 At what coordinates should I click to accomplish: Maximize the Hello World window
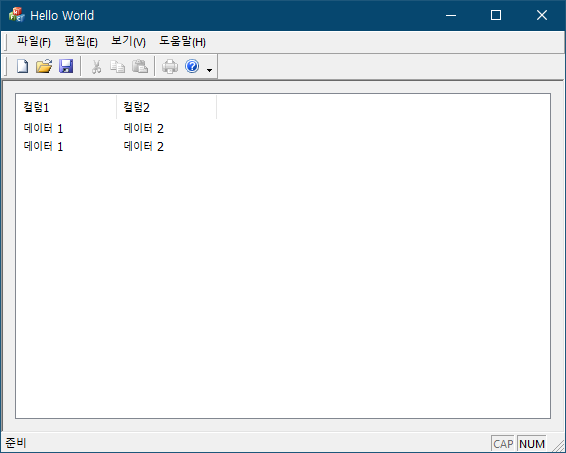tap(496, 15)
